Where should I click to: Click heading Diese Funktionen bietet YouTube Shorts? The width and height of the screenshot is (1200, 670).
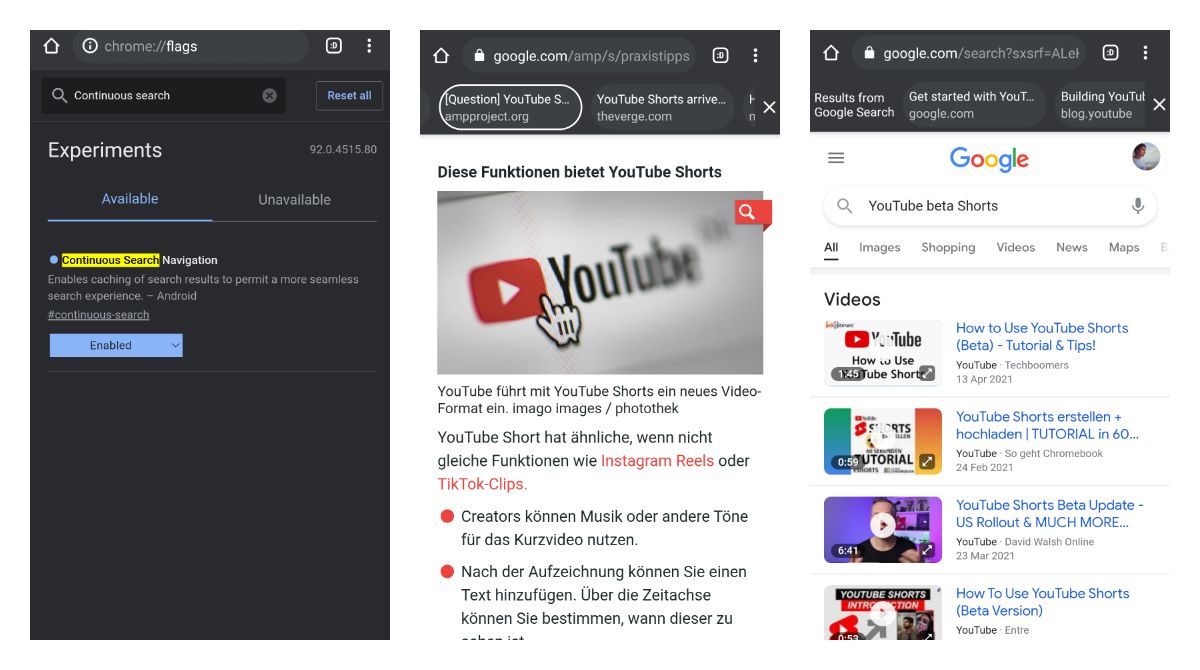tap(579, 172)
